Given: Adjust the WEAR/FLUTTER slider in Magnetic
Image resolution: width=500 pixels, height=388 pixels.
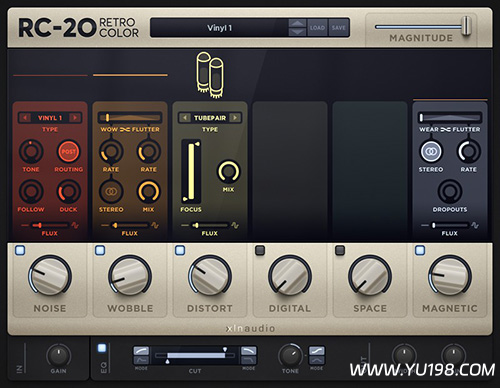Looking at the screenshot, I should point(450,117).
